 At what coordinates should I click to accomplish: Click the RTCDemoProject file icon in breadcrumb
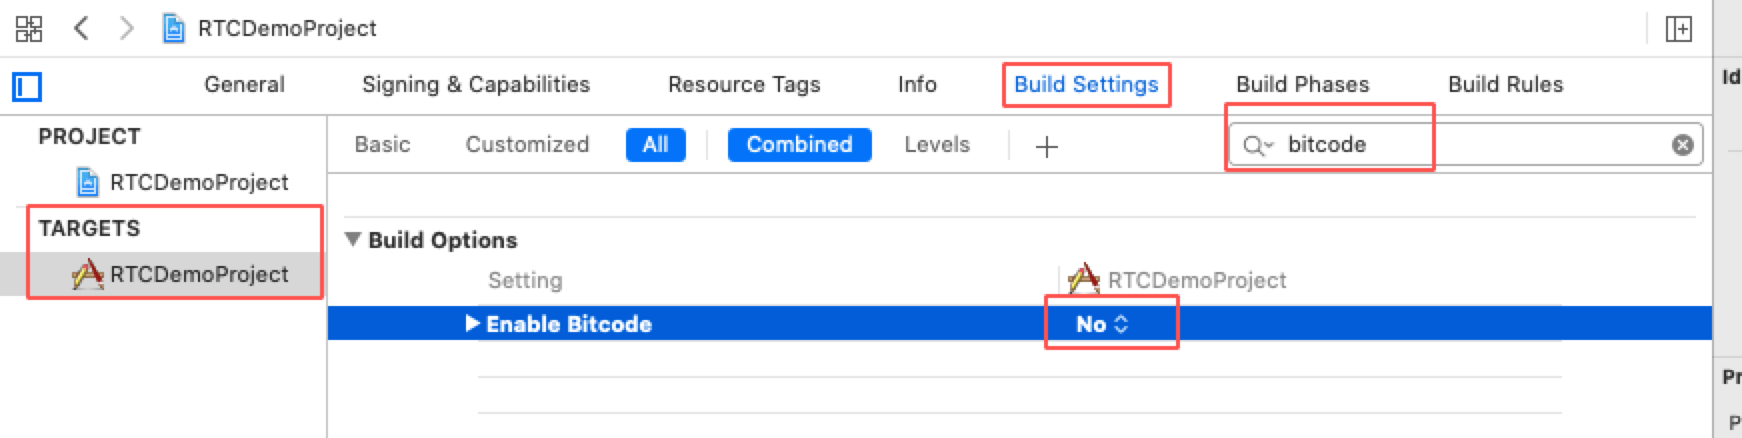[173, 28]
